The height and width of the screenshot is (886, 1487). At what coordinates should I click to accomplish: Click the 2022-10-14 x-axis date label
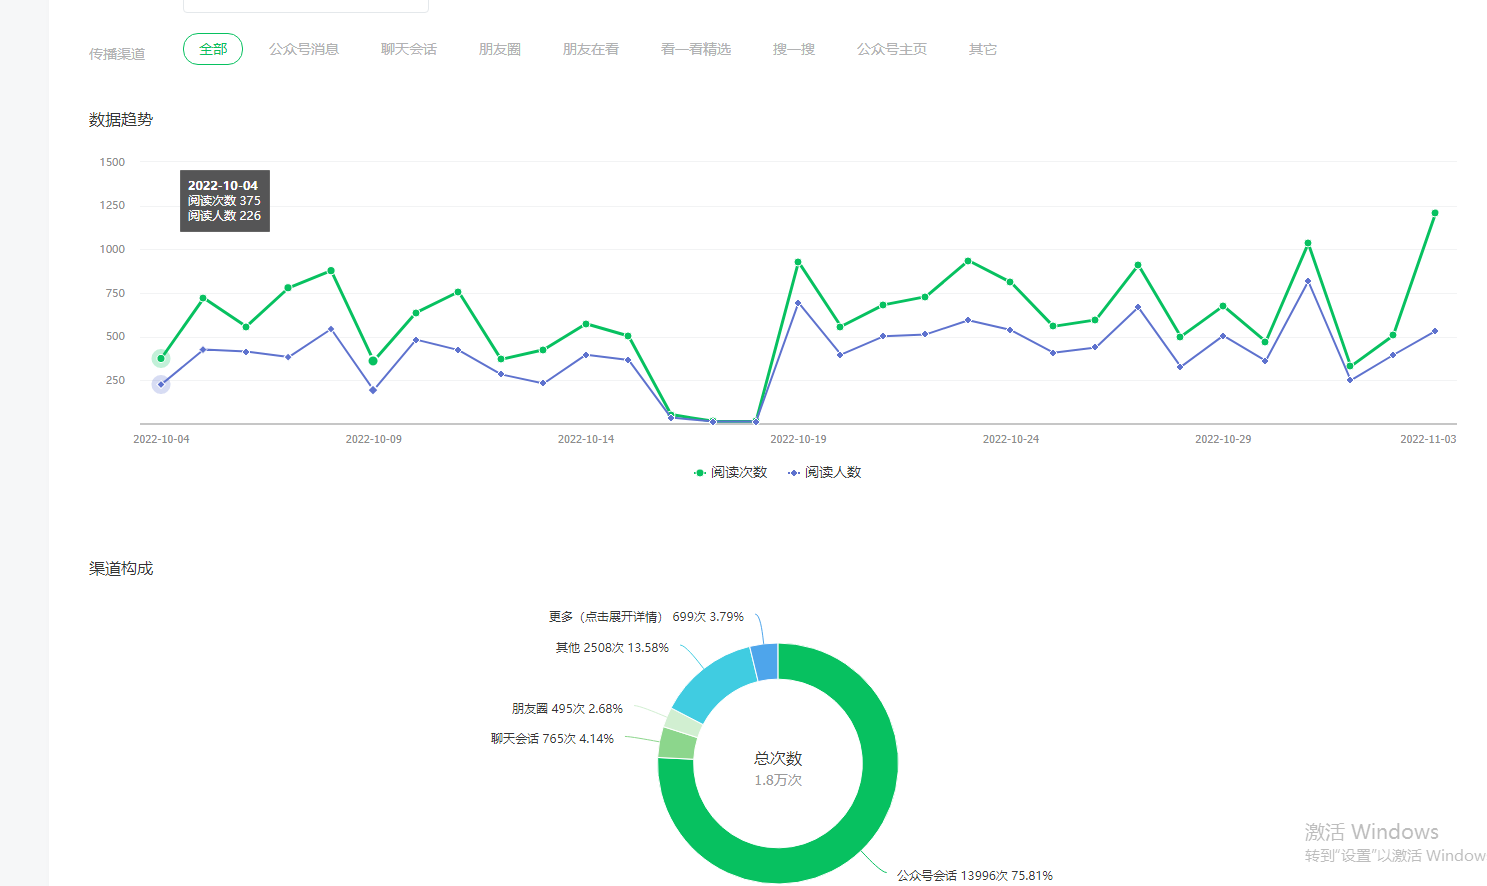(586, 439)
